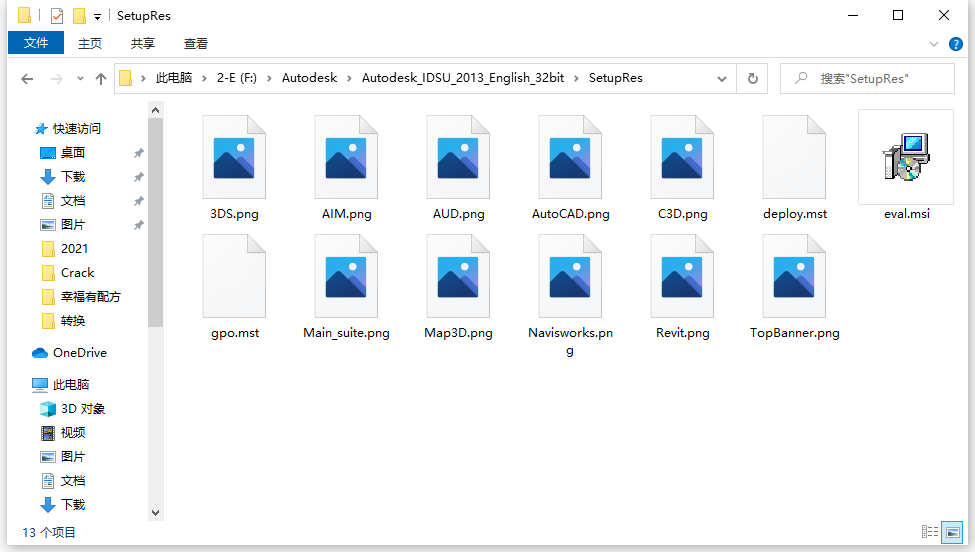Viewport: 975px width, 552px height.
Task: Expand the address bar history dropdown
Action: (x=722, y=79)
